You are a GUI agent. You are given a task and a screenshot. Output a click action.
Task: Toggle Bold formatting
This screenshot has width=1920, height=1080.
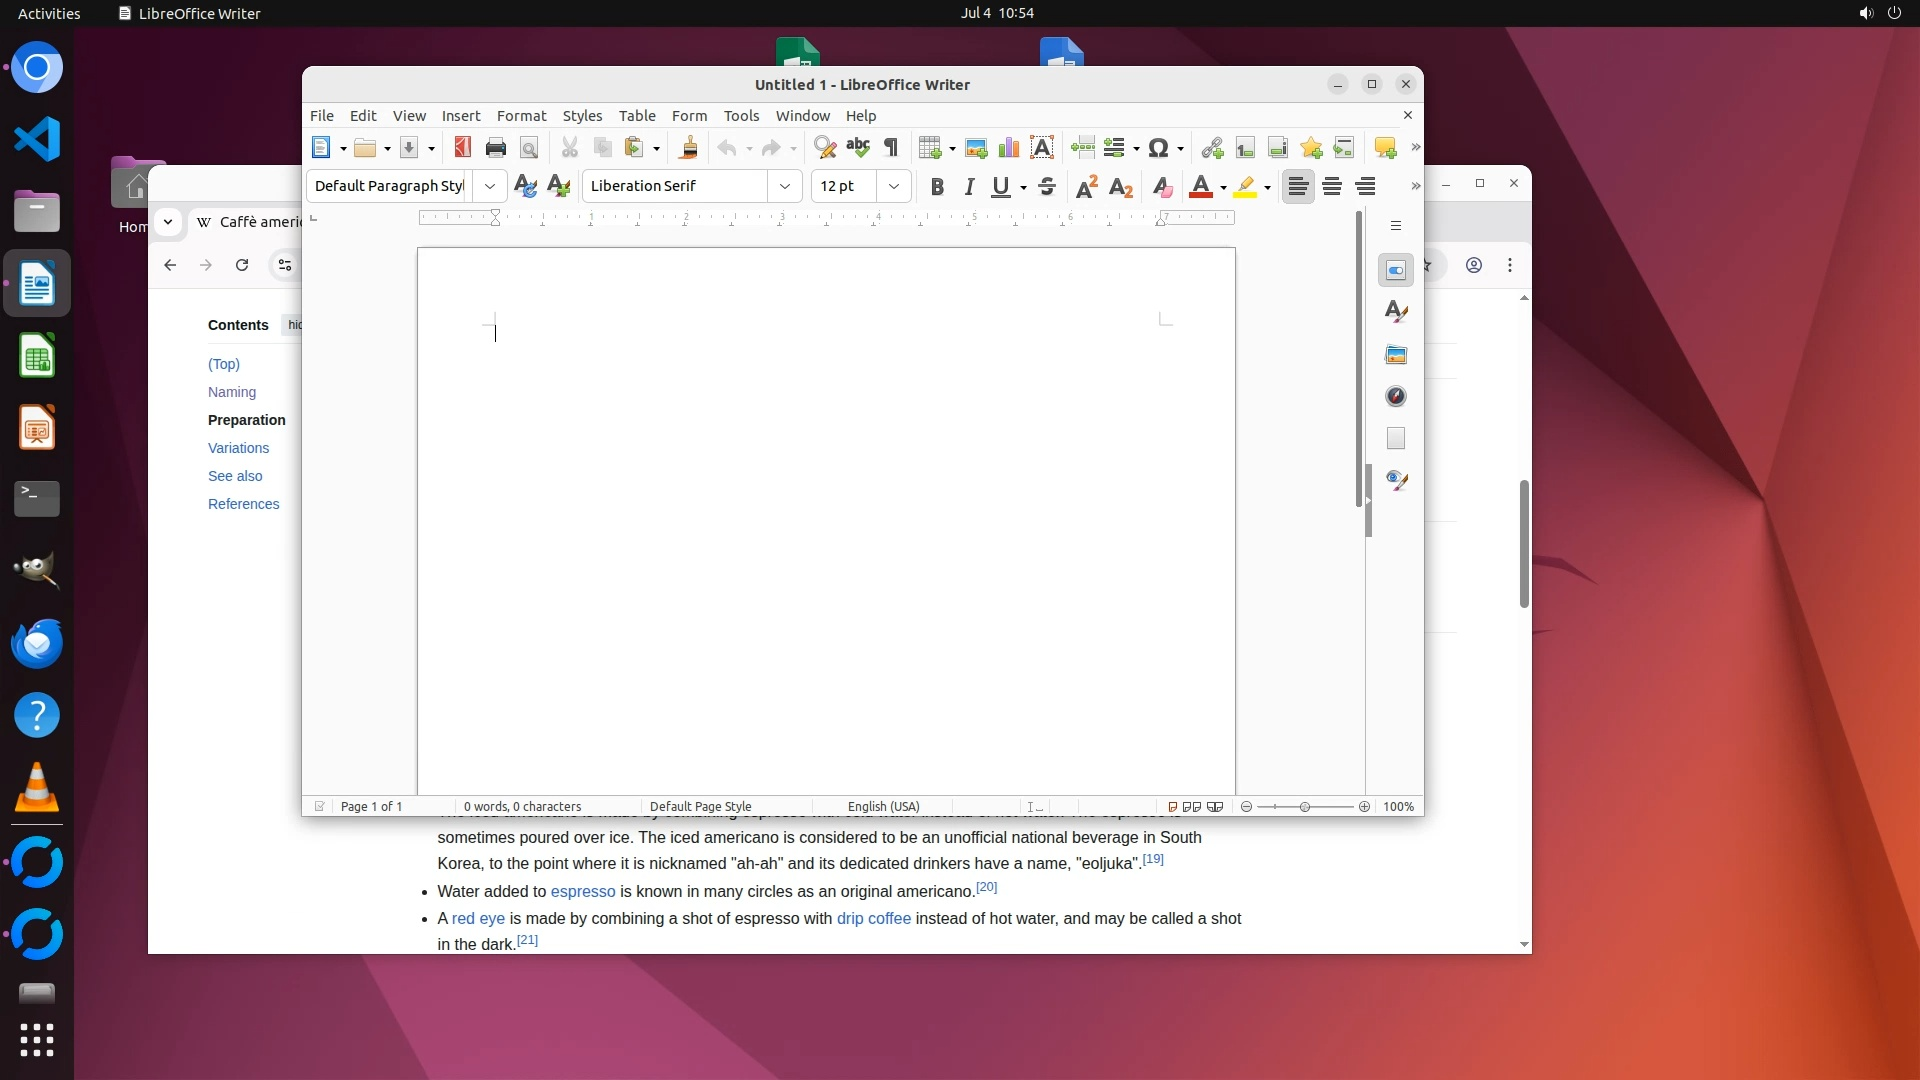point(937,187)
